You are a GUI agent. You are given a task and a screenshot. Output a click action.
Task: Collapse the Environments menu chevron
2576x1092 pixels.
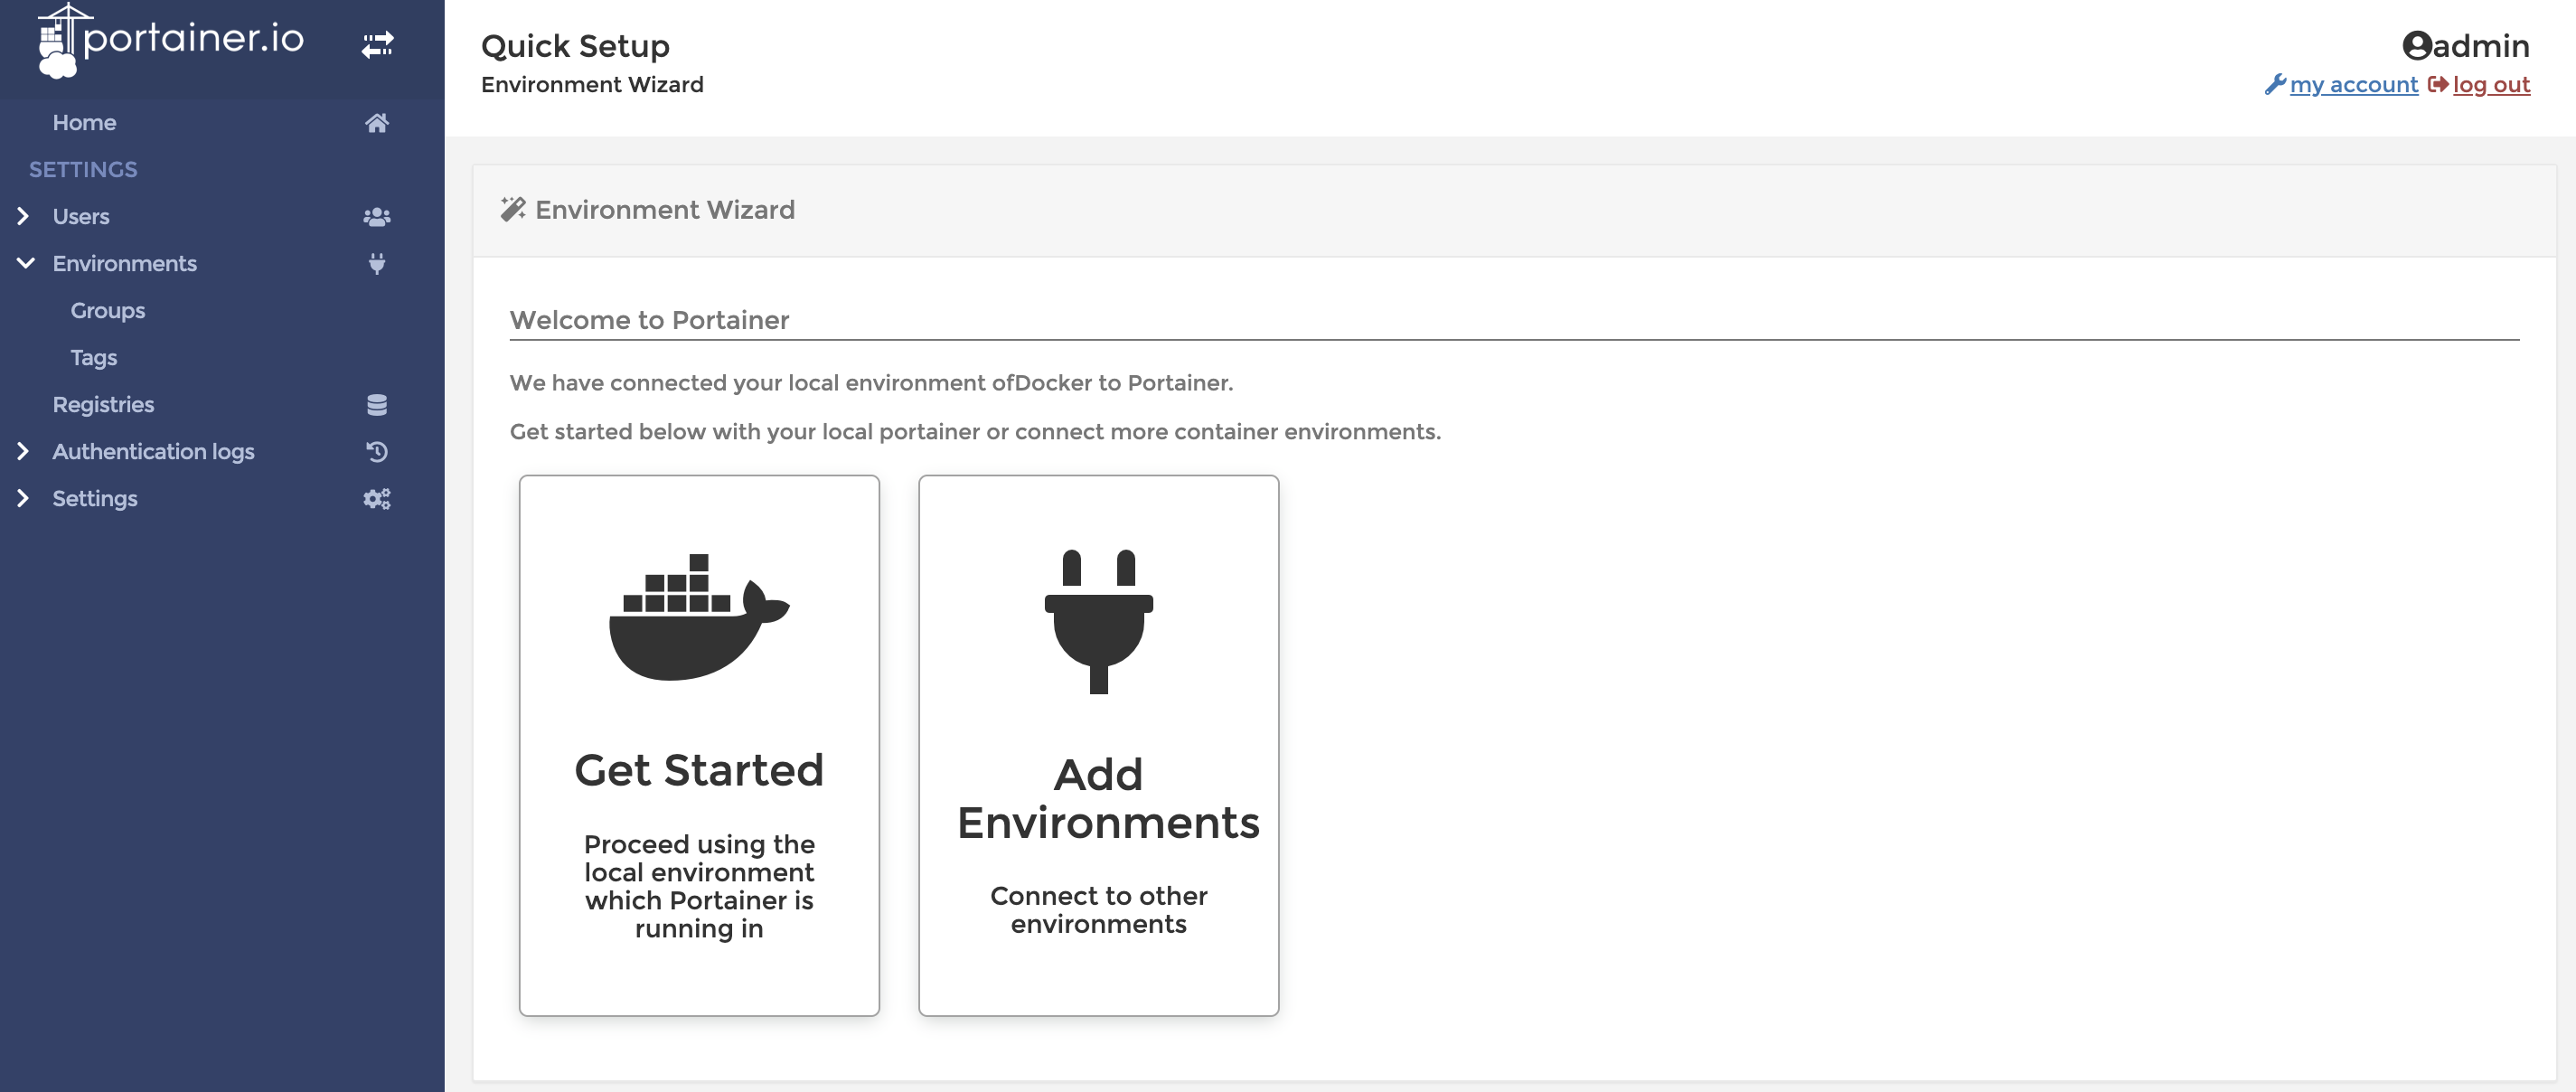click(x=26, y=264)
